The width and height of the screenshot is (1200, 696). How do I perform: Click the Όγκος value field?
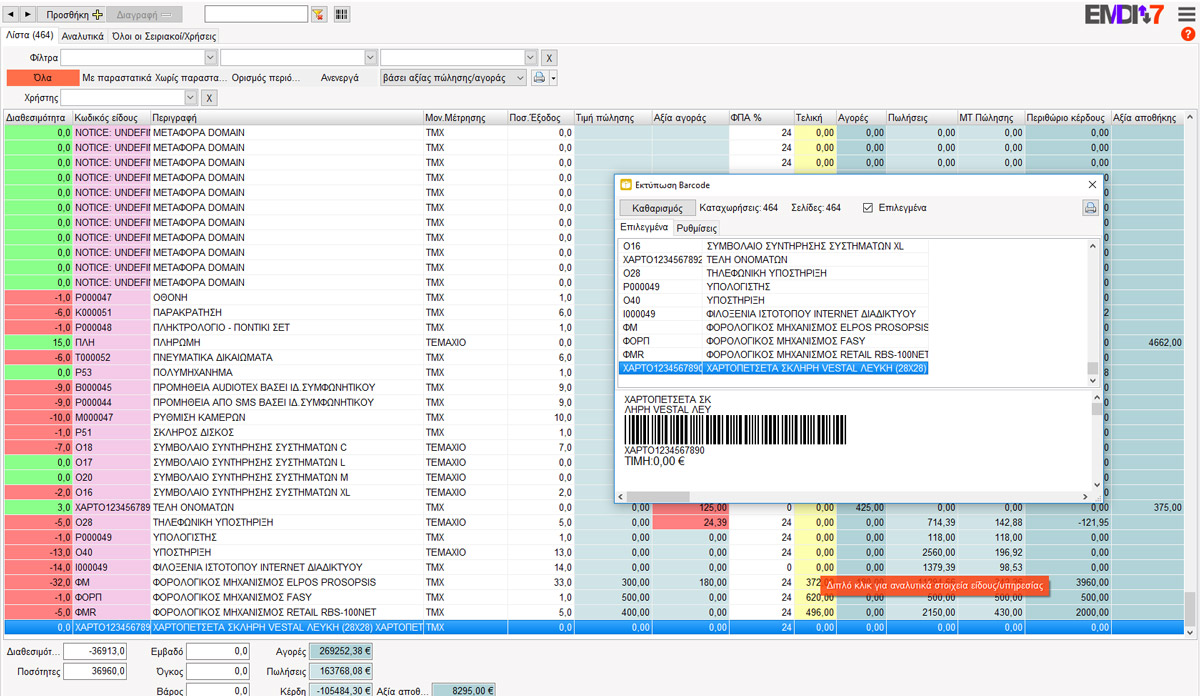click(x=217, y=671)
